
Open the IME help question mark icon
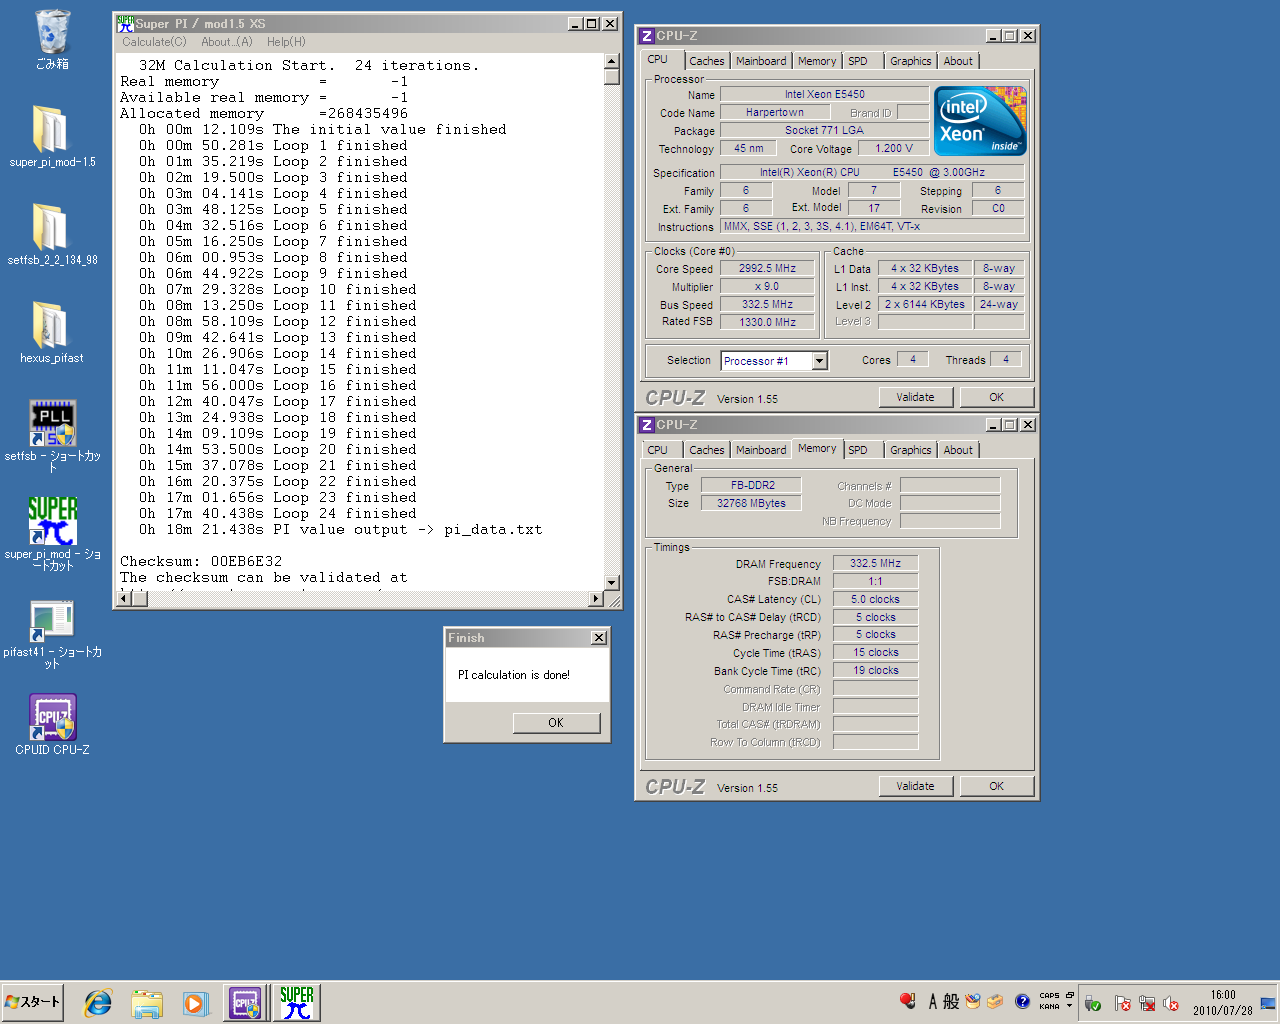click(x=1022, y=1001)
